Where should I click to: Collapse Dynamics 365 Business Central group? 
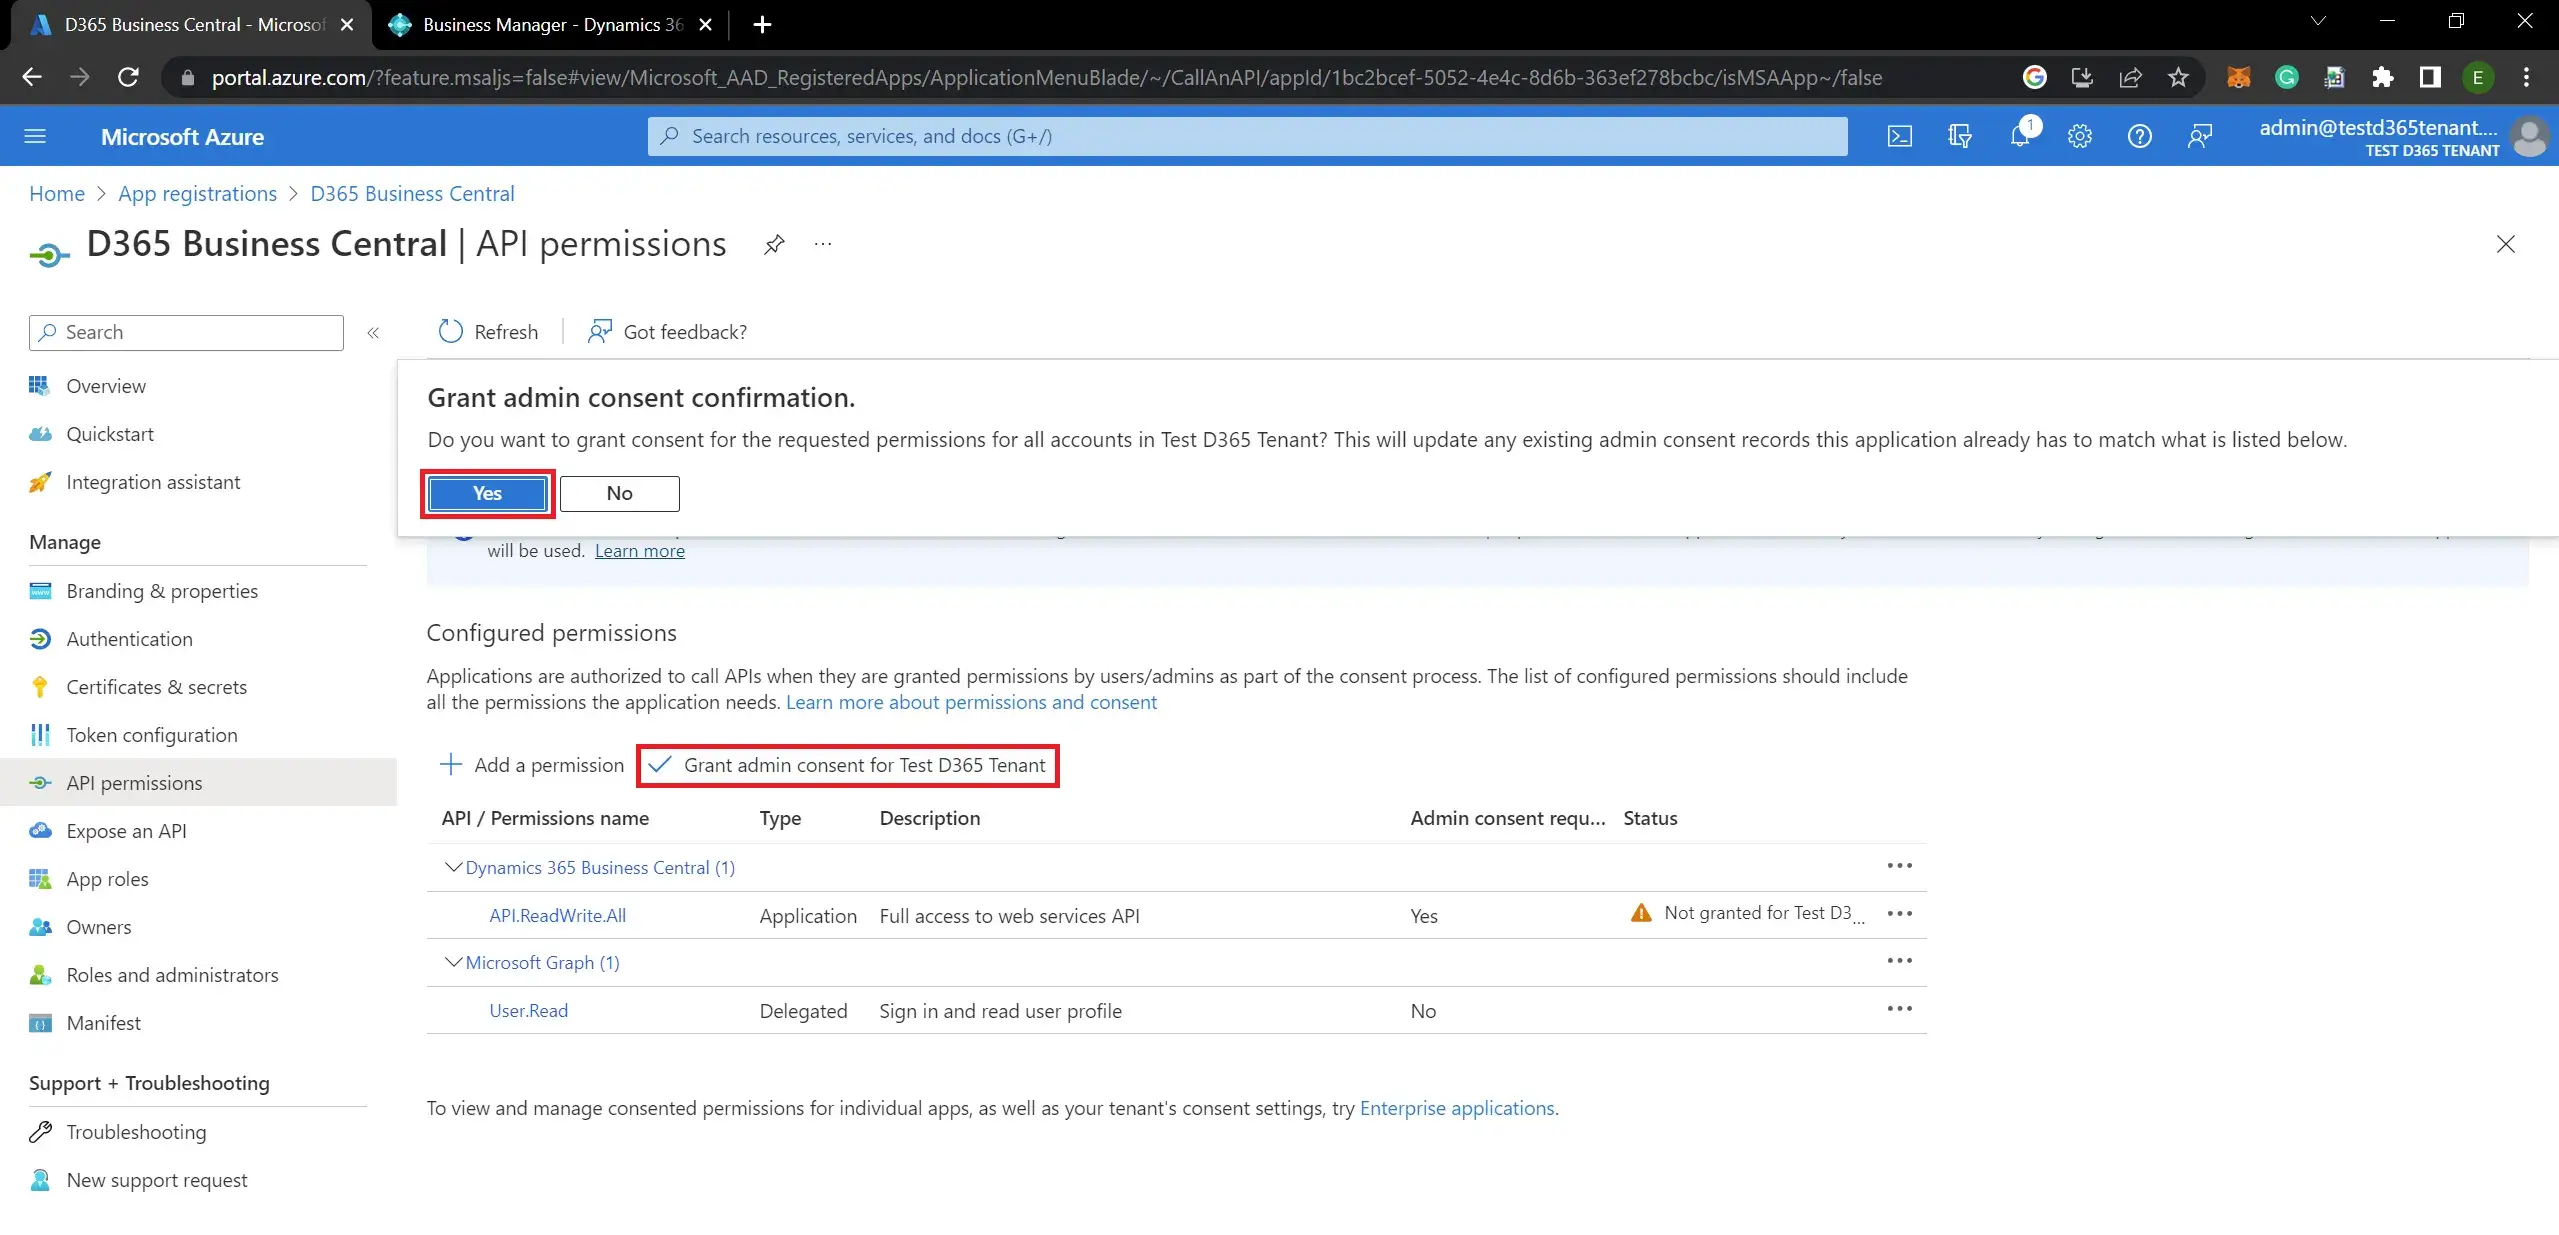coord(453,867)
